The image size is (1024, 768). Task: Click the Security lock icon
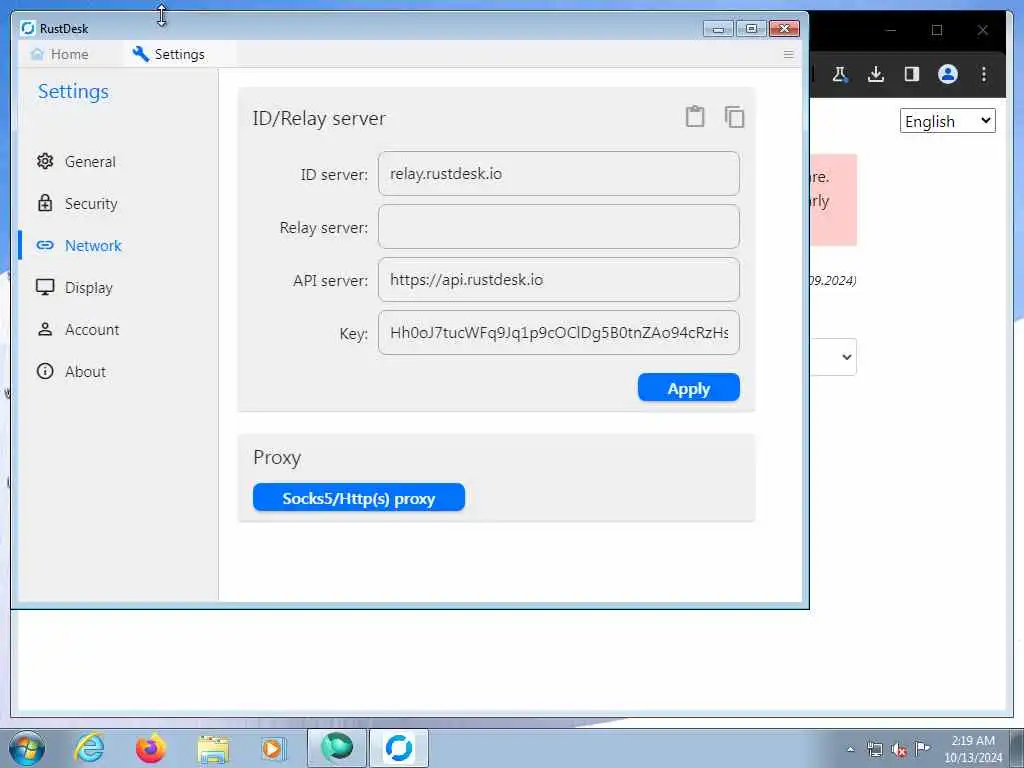click(45, 203)
